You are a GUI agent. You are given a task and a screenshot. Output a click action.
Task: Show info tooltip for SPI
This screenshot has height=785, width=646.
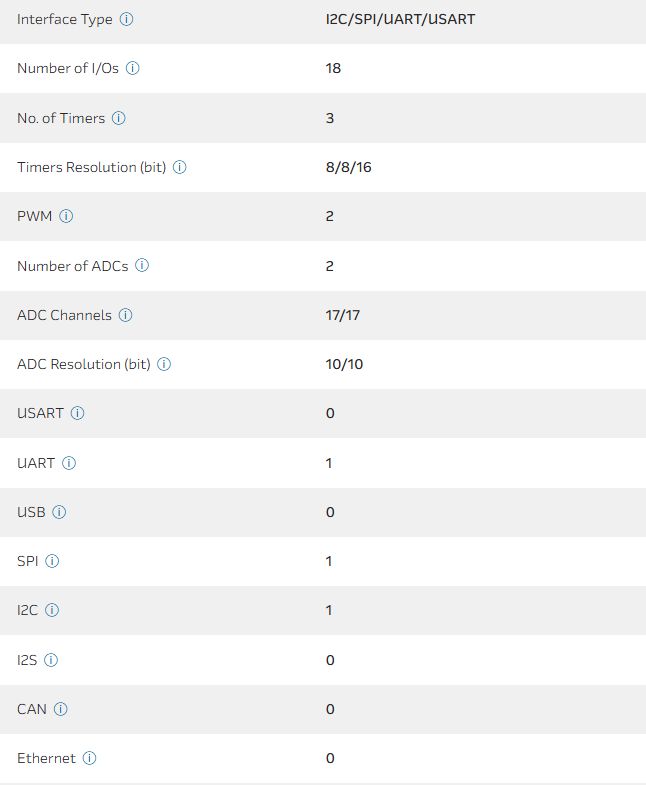tap(52, 561)
